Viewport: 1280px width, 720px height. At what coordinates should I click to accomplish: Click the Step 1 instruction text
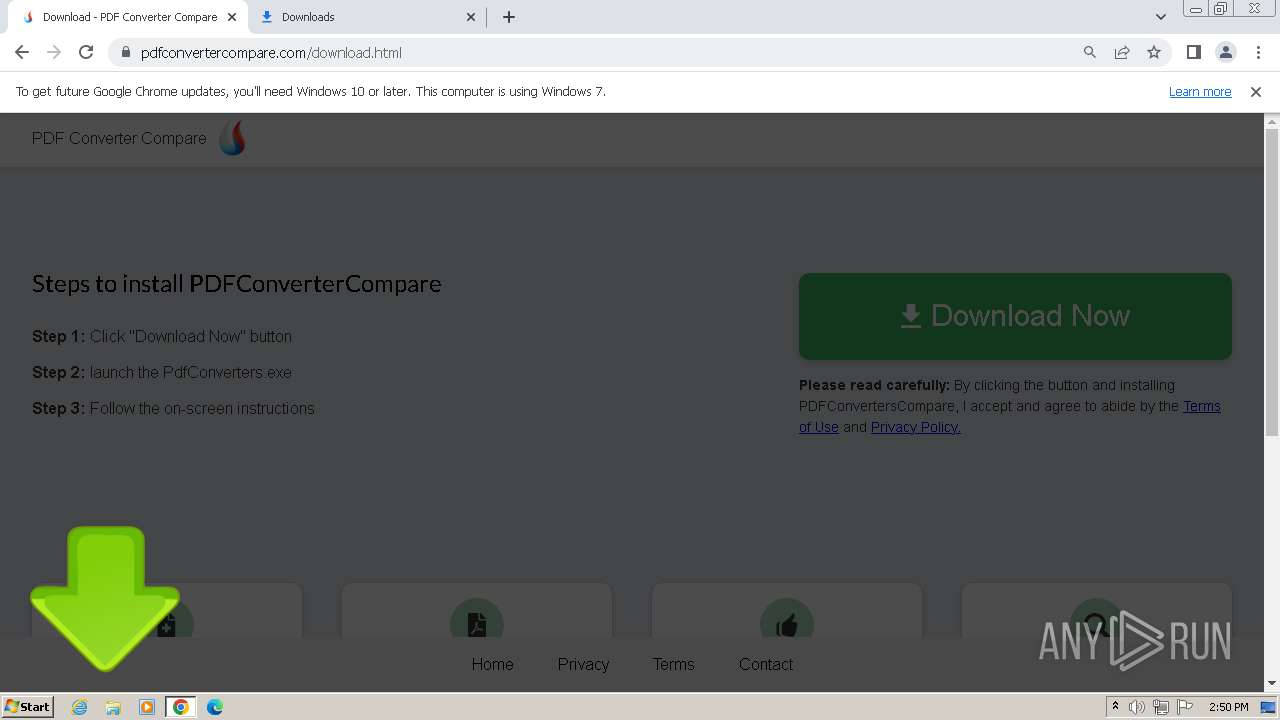point(162,336)
